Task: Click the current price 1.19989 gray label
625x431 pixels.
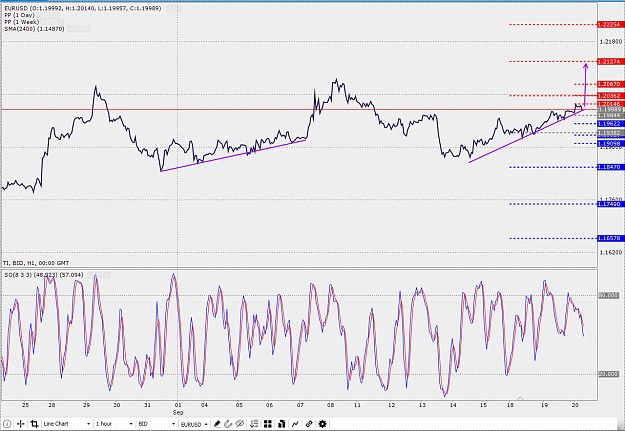Action: [610, 109]
